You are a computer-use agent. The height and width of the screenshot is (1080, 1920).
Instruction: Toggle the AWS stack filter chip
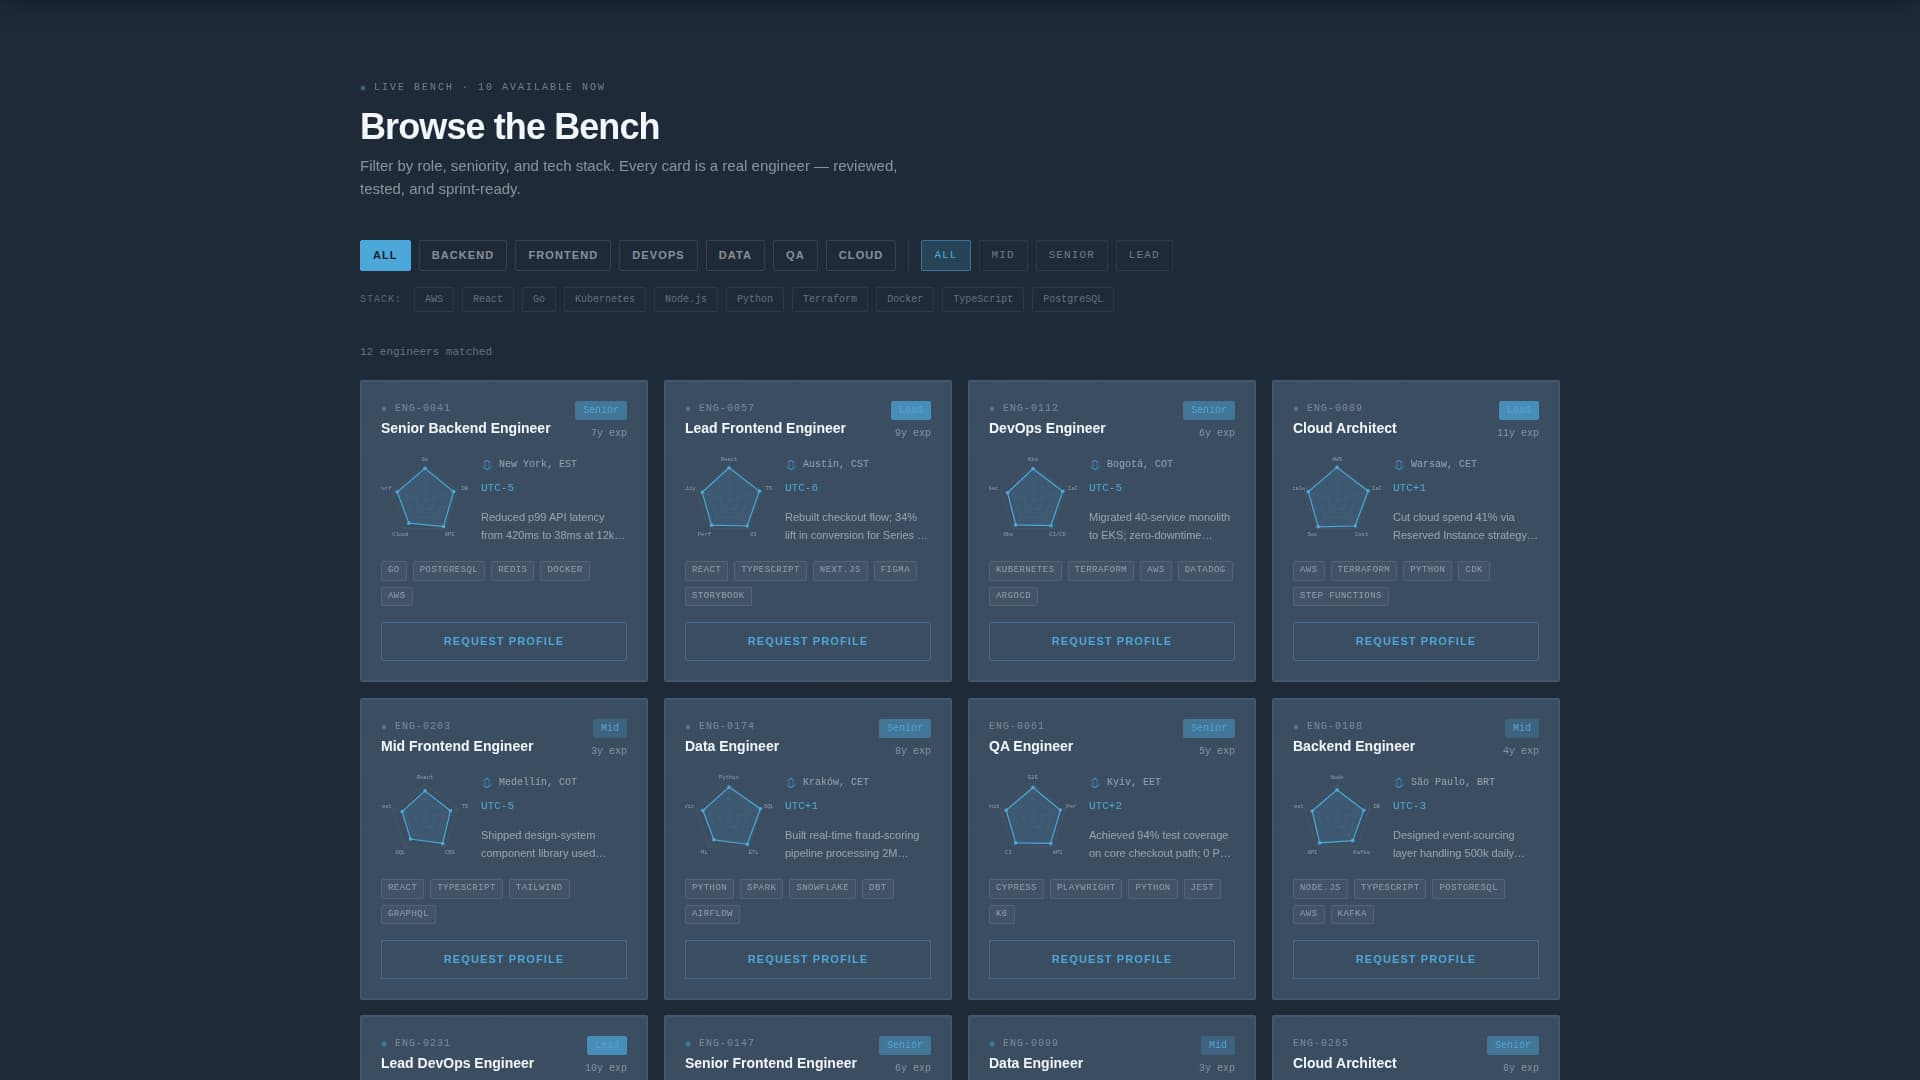(434, 299)
